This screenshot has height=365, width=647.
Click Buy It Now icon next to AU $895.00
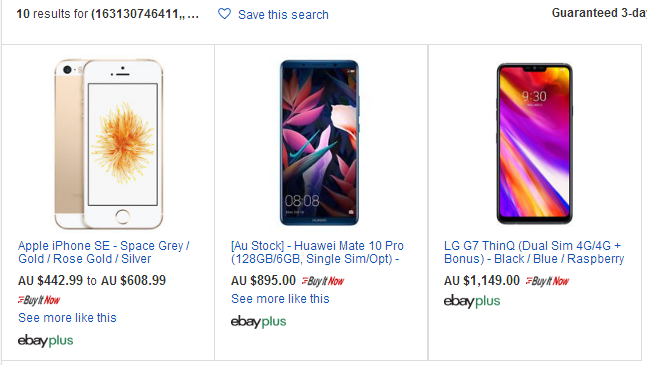coord(323,281)
